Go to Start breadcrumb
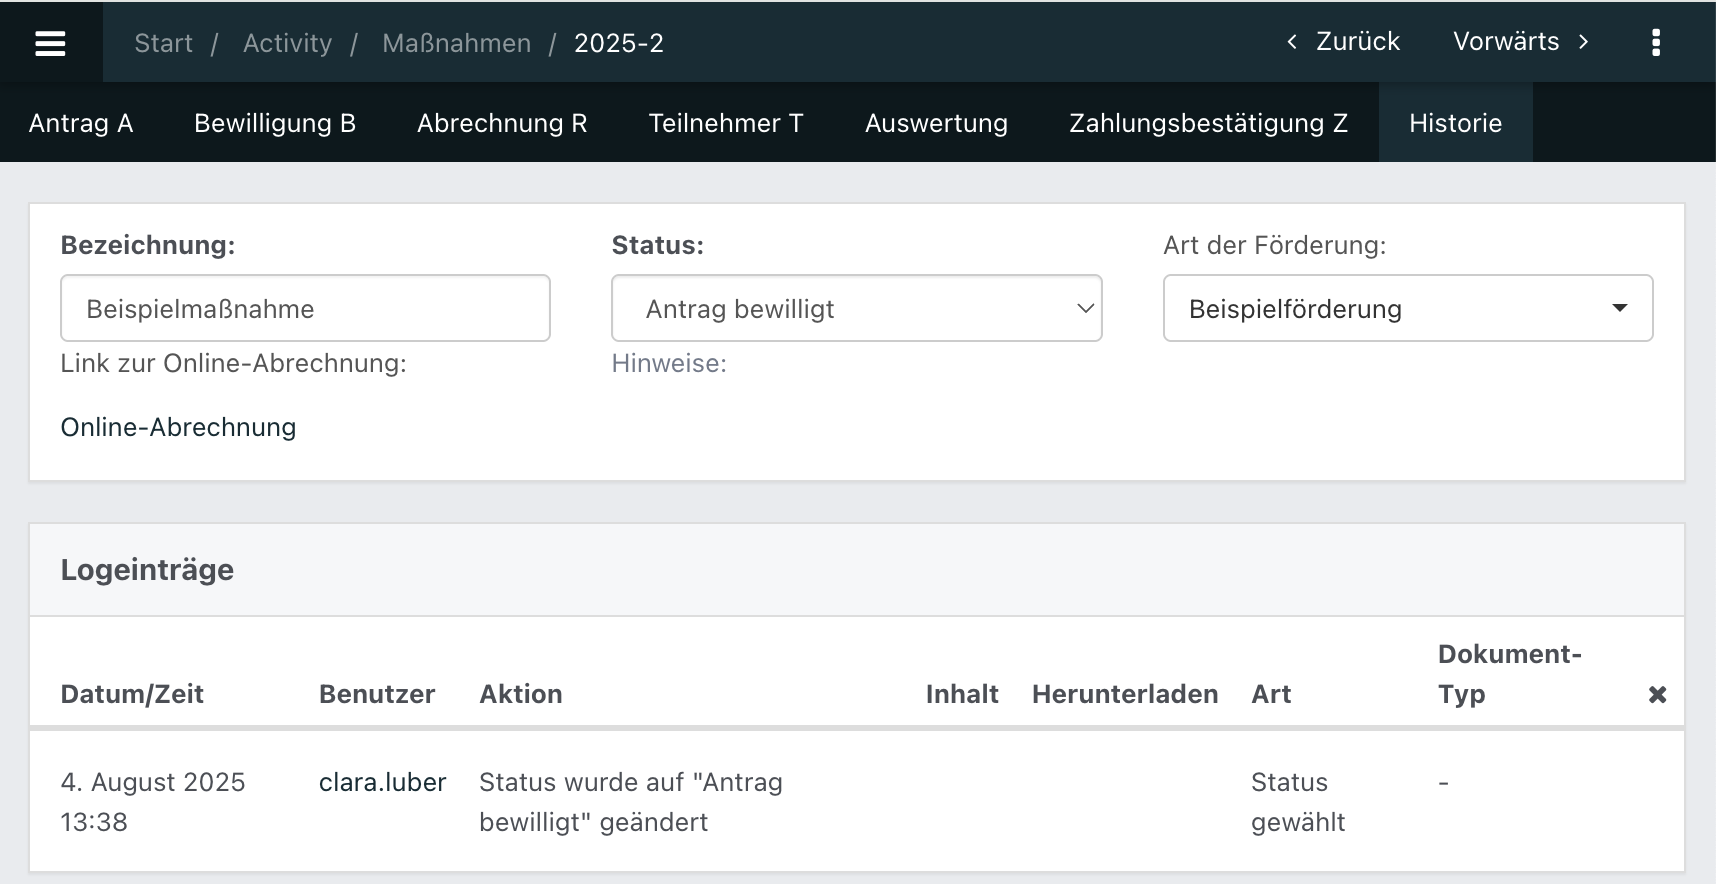 (164, 43)
